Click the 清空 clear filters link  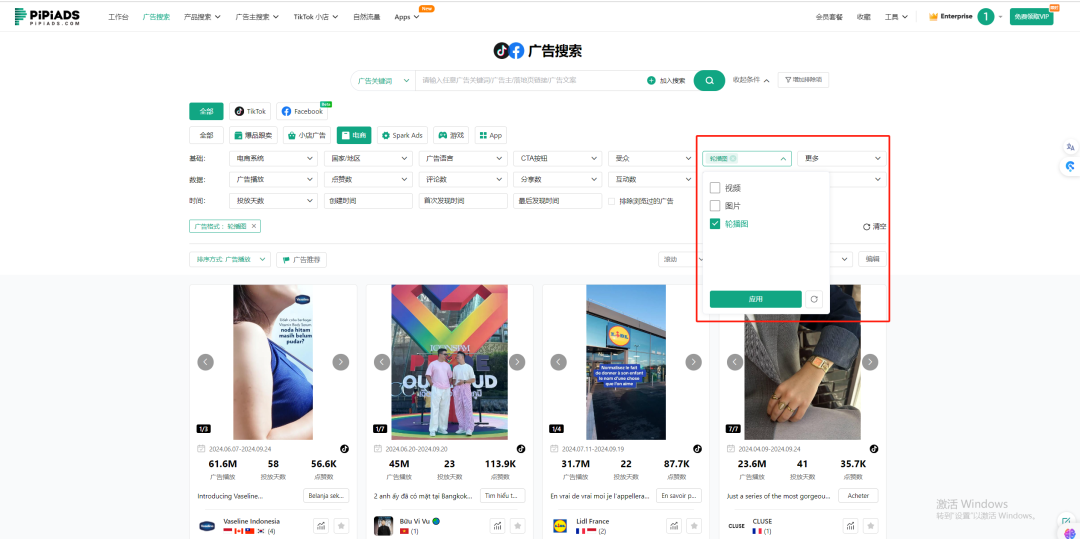[874, 227]
